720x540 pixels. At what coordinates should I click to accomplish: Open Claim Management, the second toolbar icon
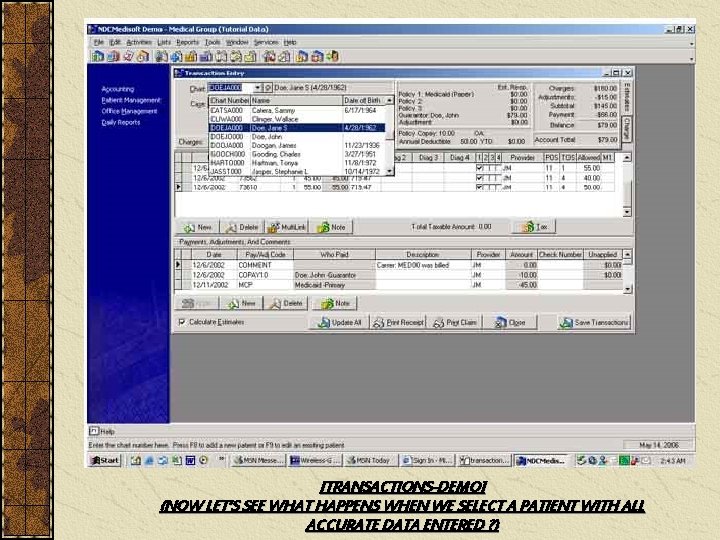[113, 56]
